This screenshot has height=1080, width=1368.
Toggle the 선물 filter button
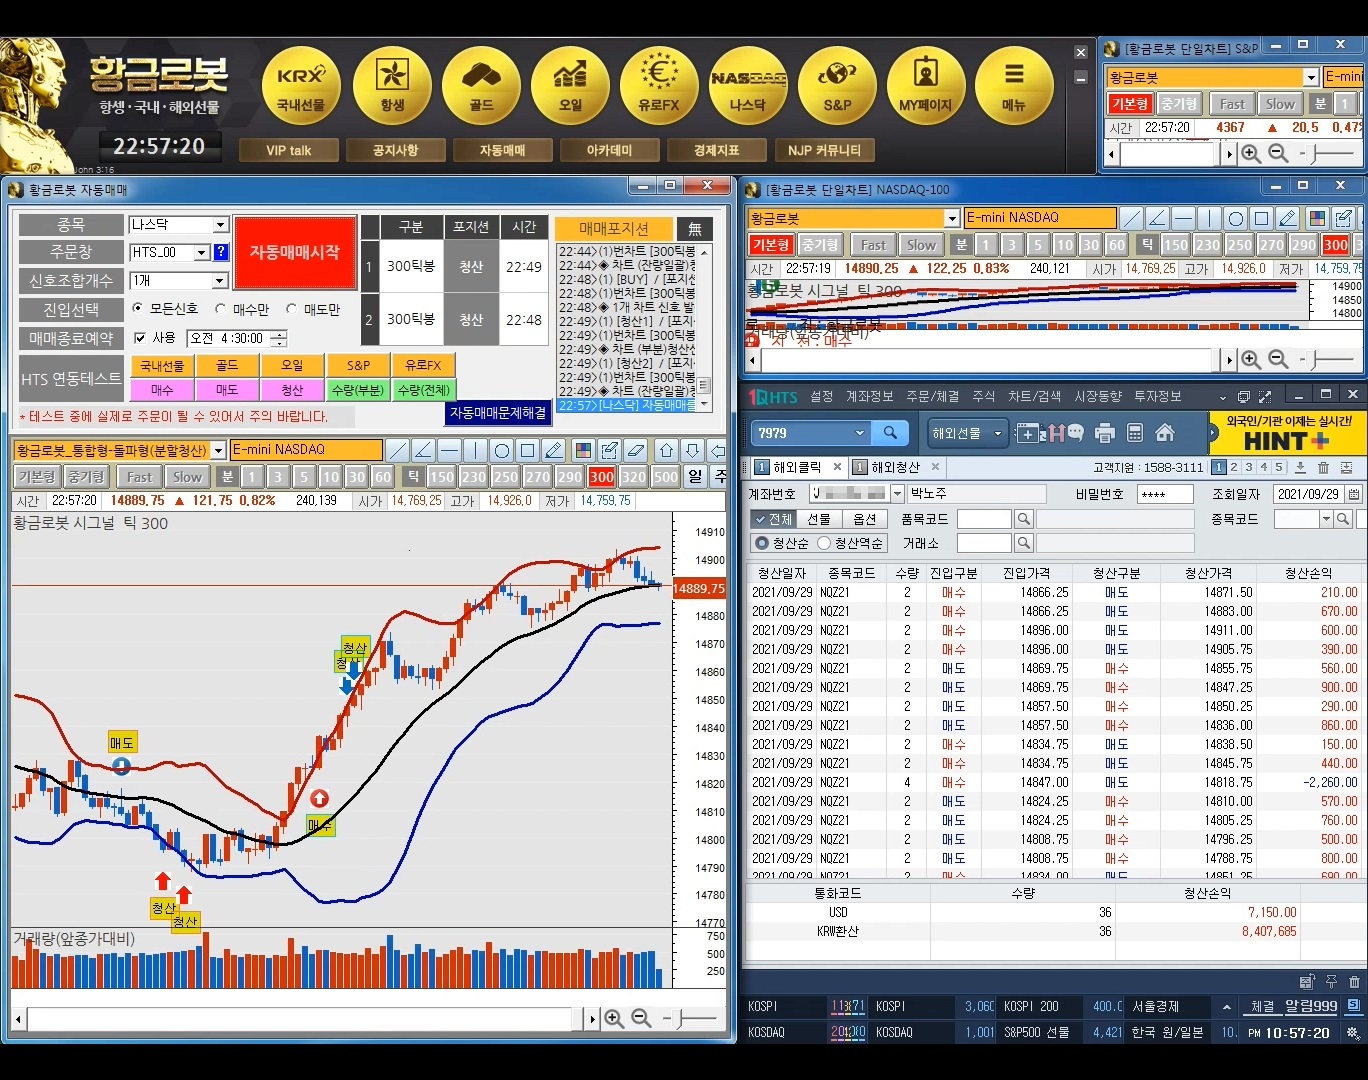[819, 519]
